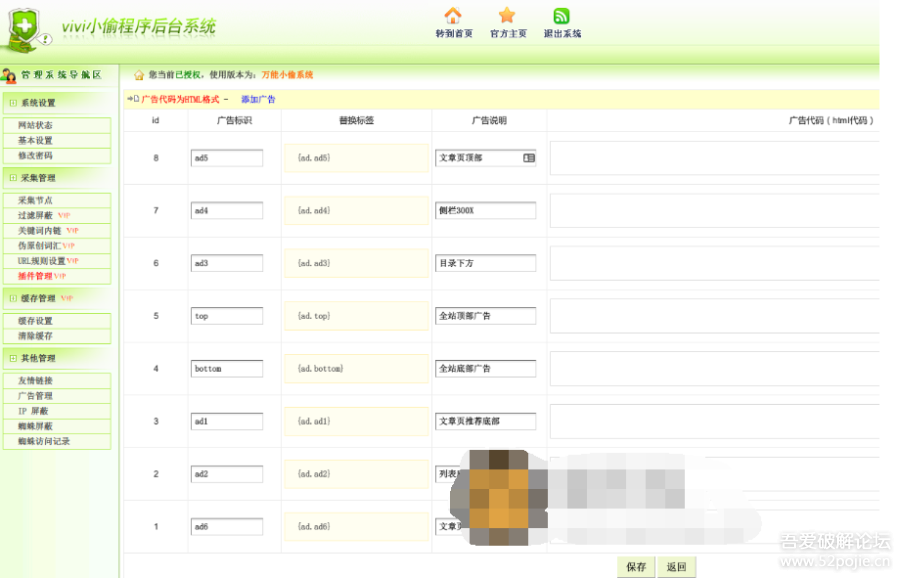The height and width of the screenshot is (578, 900).
Task: Click the user icon beside 管理系统导航区
Action: 9,76
